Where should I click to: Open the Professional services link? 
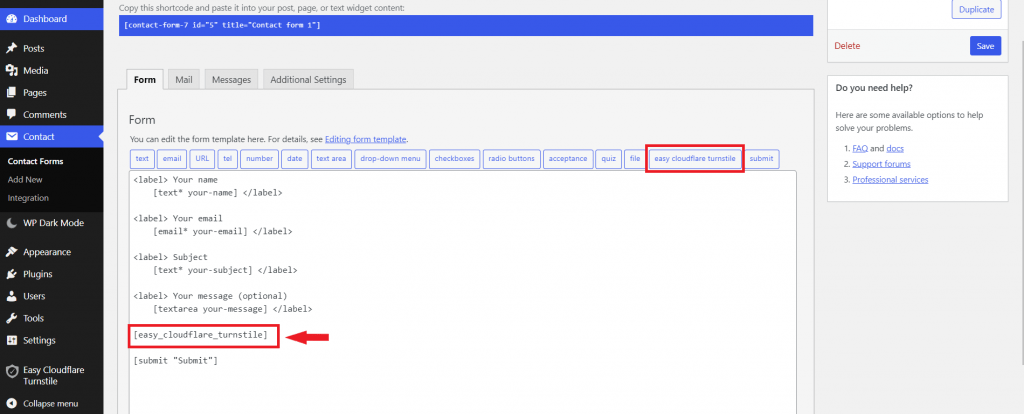pyautogui.click(x=890, y=180)
